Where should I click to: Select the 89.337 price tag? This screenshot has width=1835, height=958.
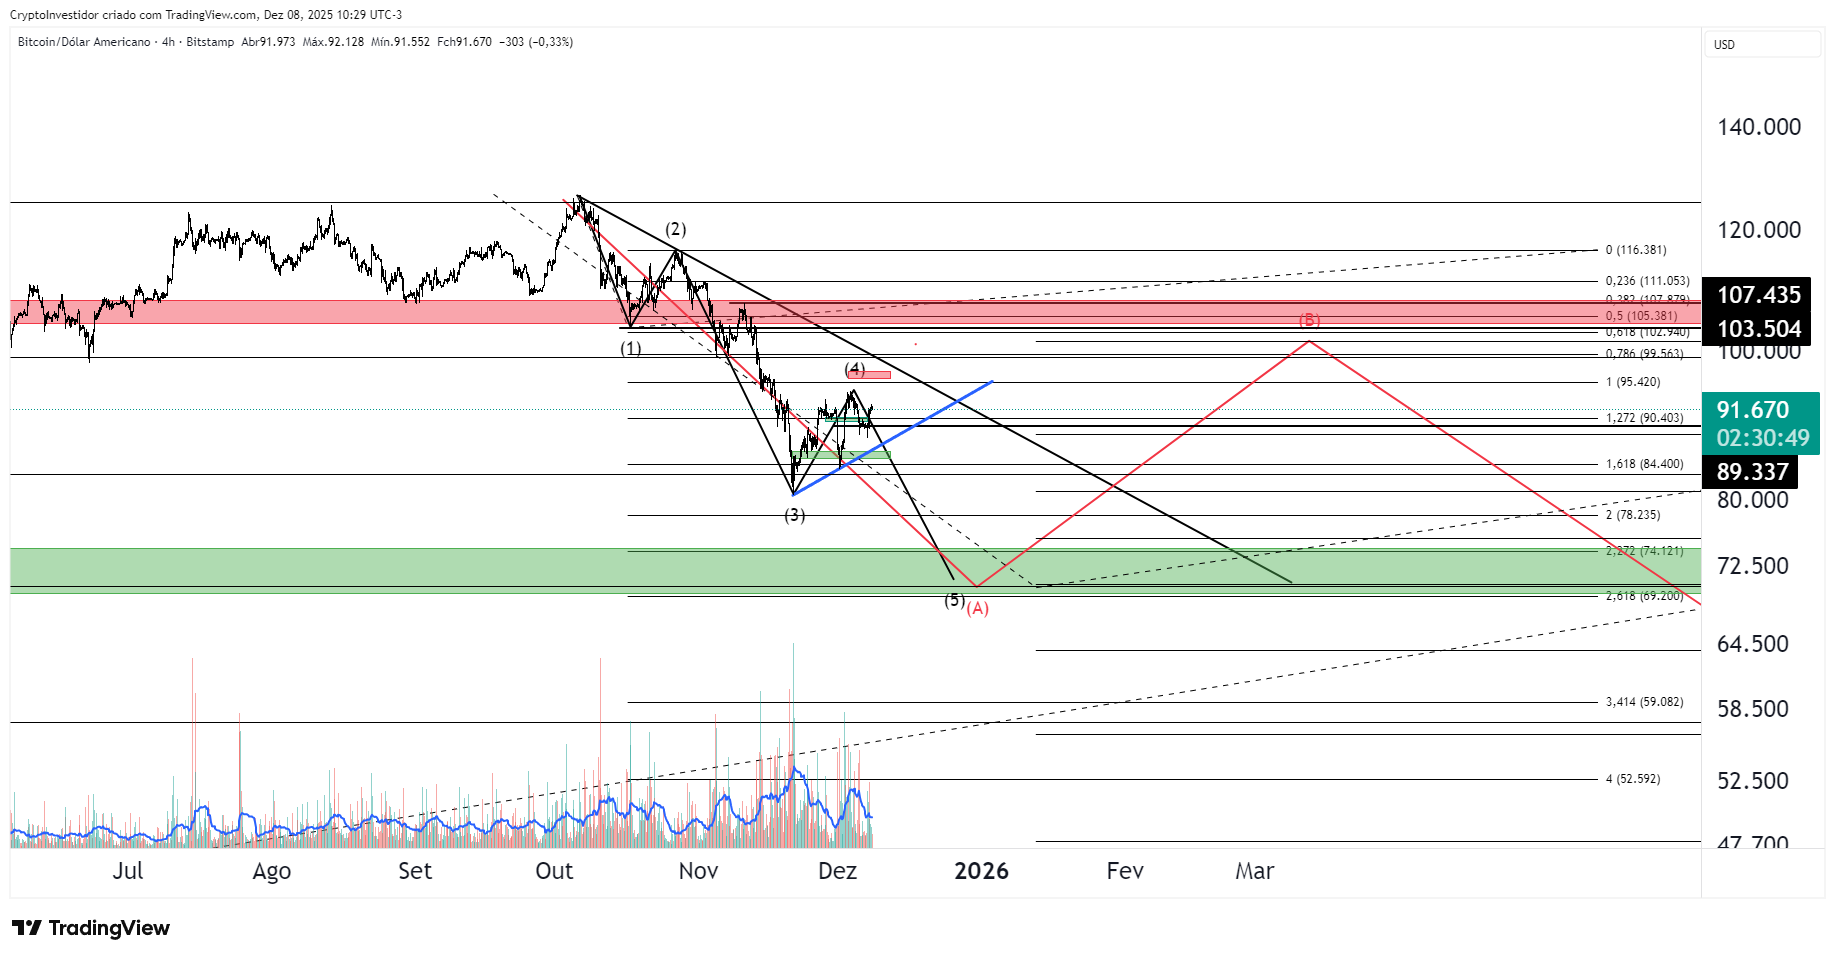(1751, 472)
